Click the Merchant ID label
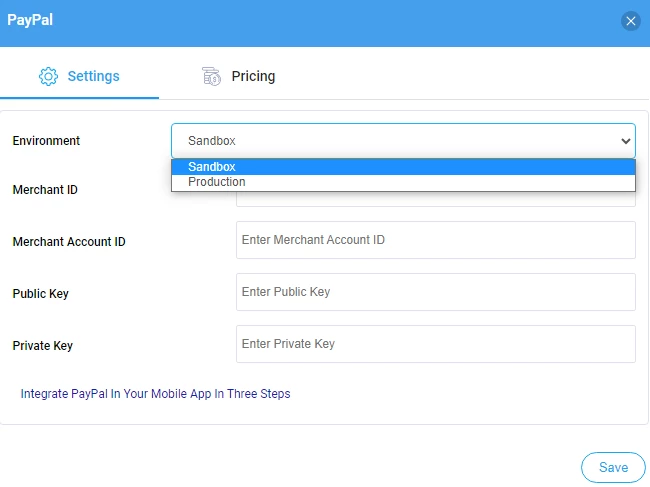This screenshot has width=650, height=487. 45,190
